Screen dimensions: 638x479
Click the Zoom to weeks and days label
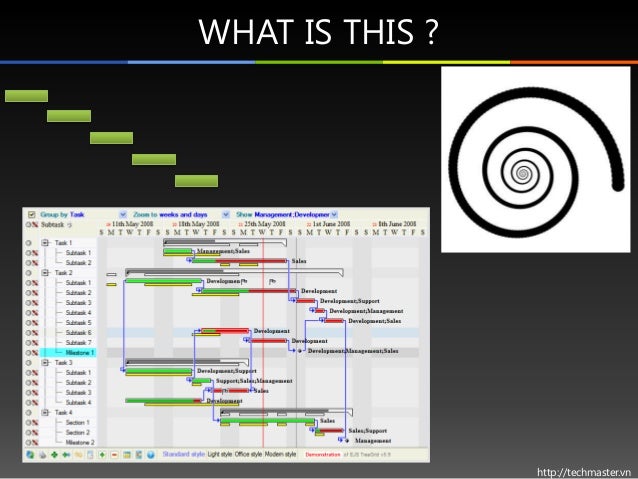tap(170, 214)
